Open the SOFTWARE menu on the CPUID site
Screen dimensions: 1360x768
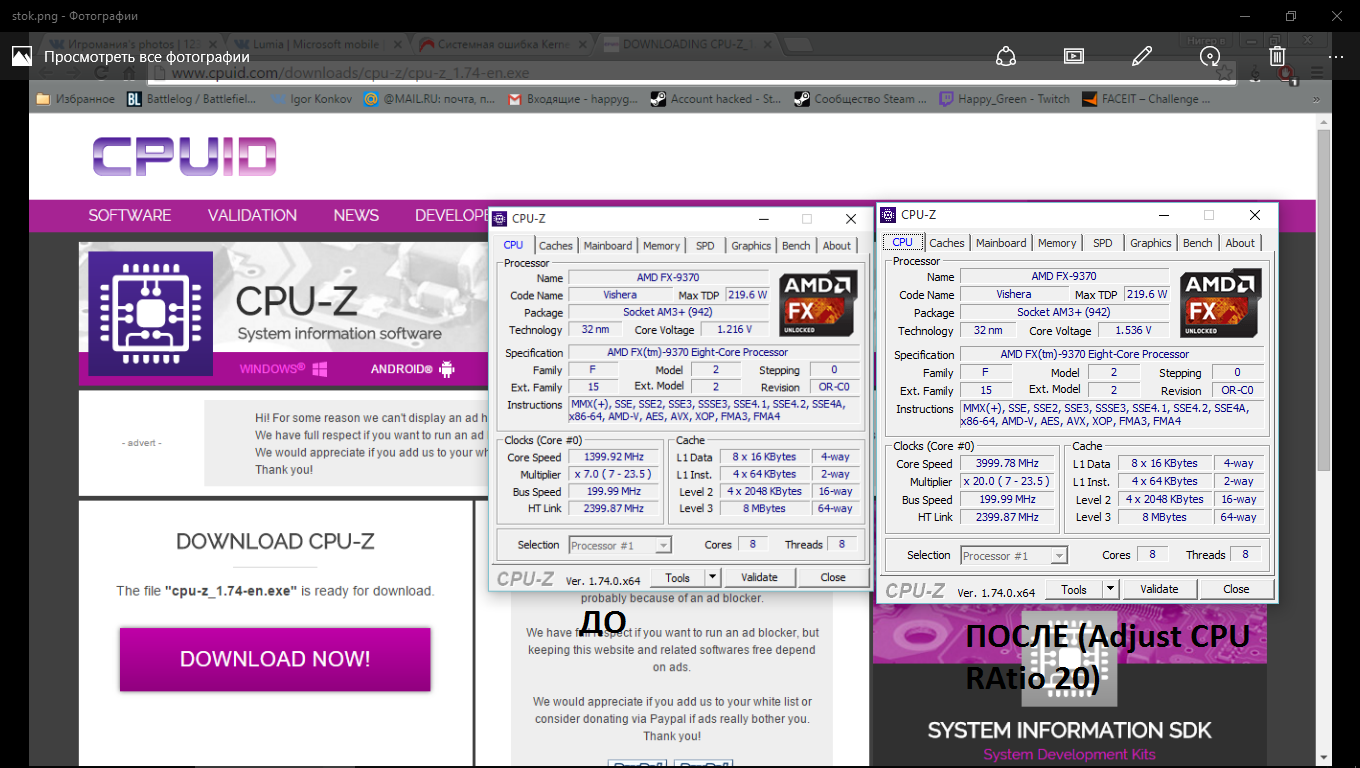(130, 215)
